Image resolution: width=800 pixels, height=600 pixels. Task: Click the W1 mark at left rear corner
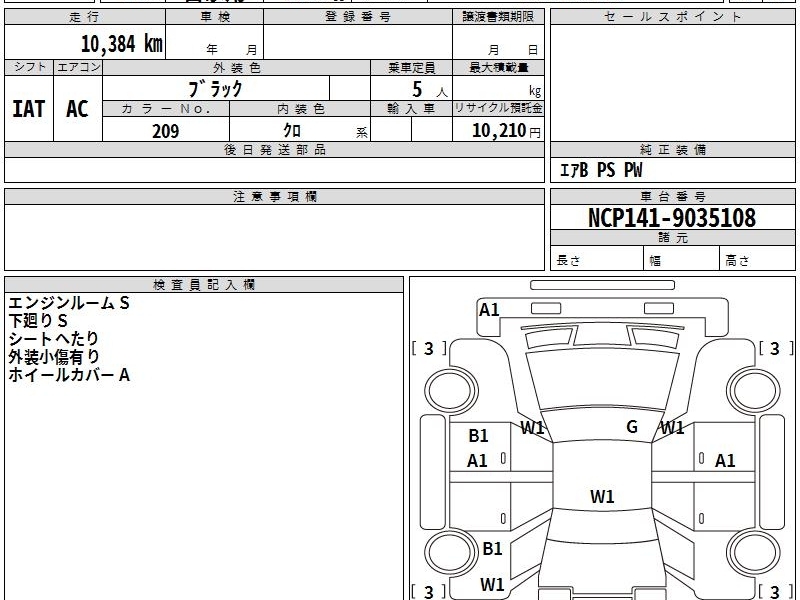(492, 584)
